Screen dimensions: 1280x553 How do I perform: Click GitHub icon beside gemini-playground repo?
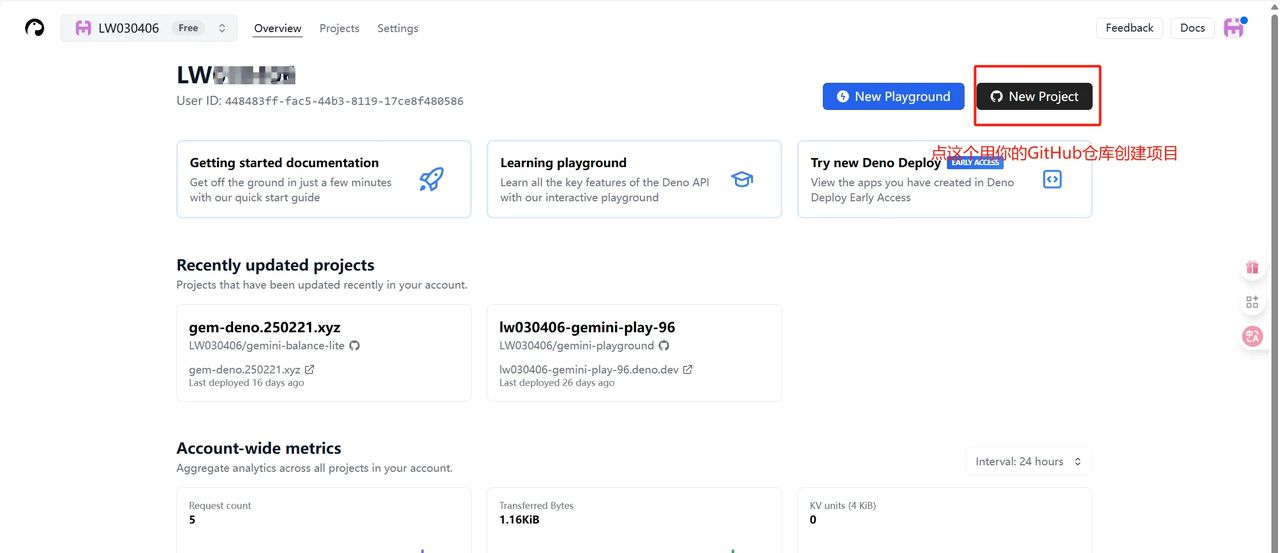[x=664, y=346]
